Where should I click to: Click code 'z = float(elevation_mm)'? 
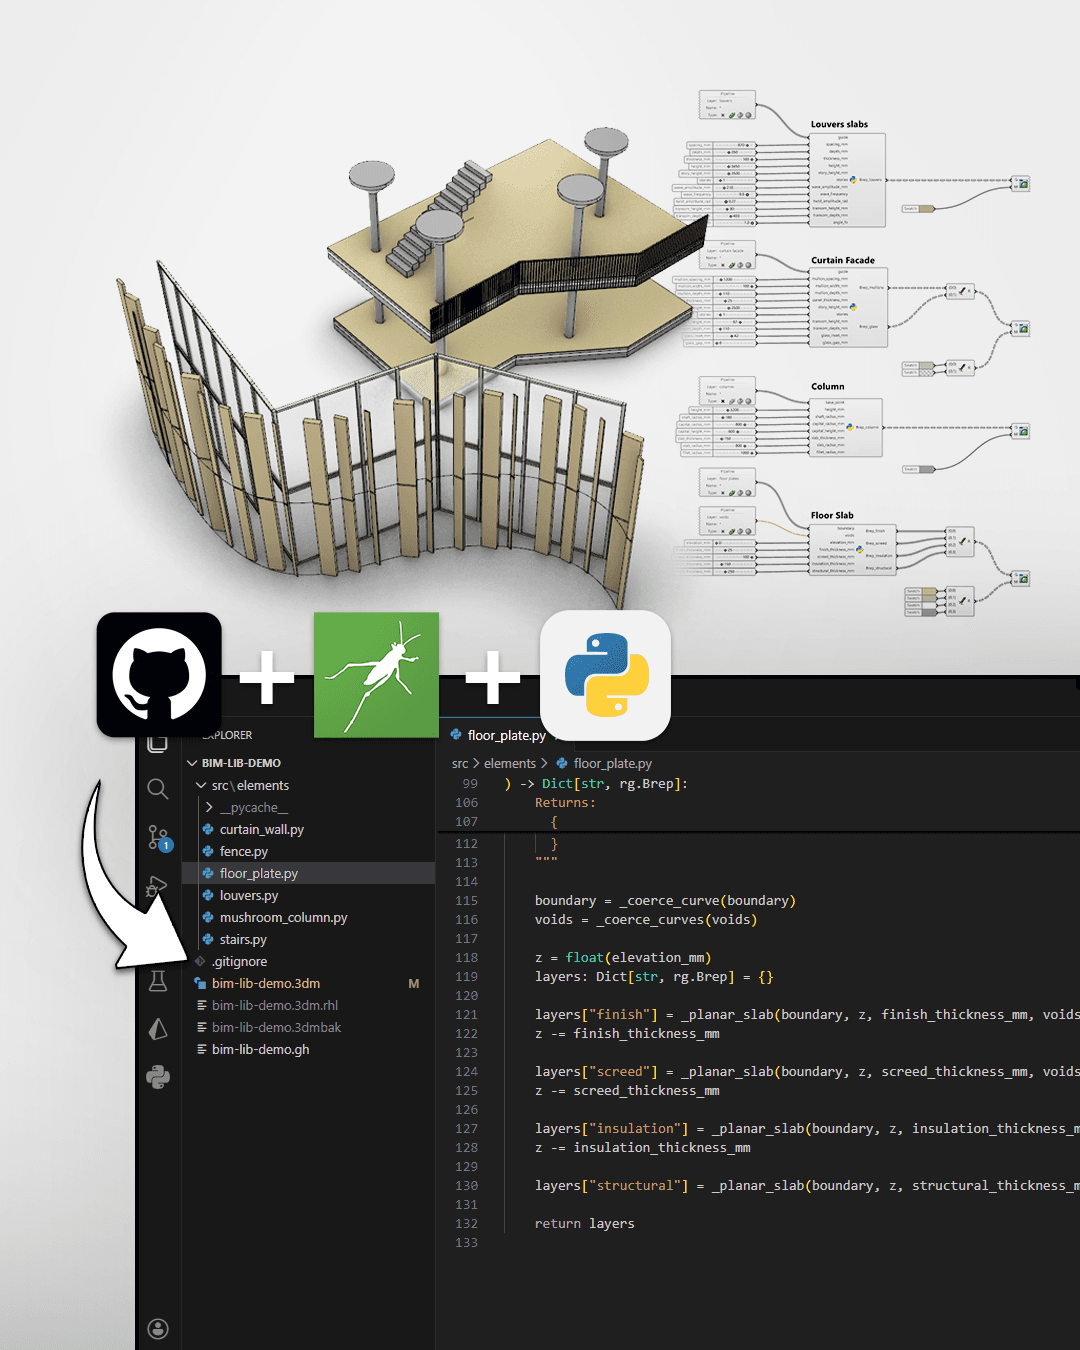[623, 957]
